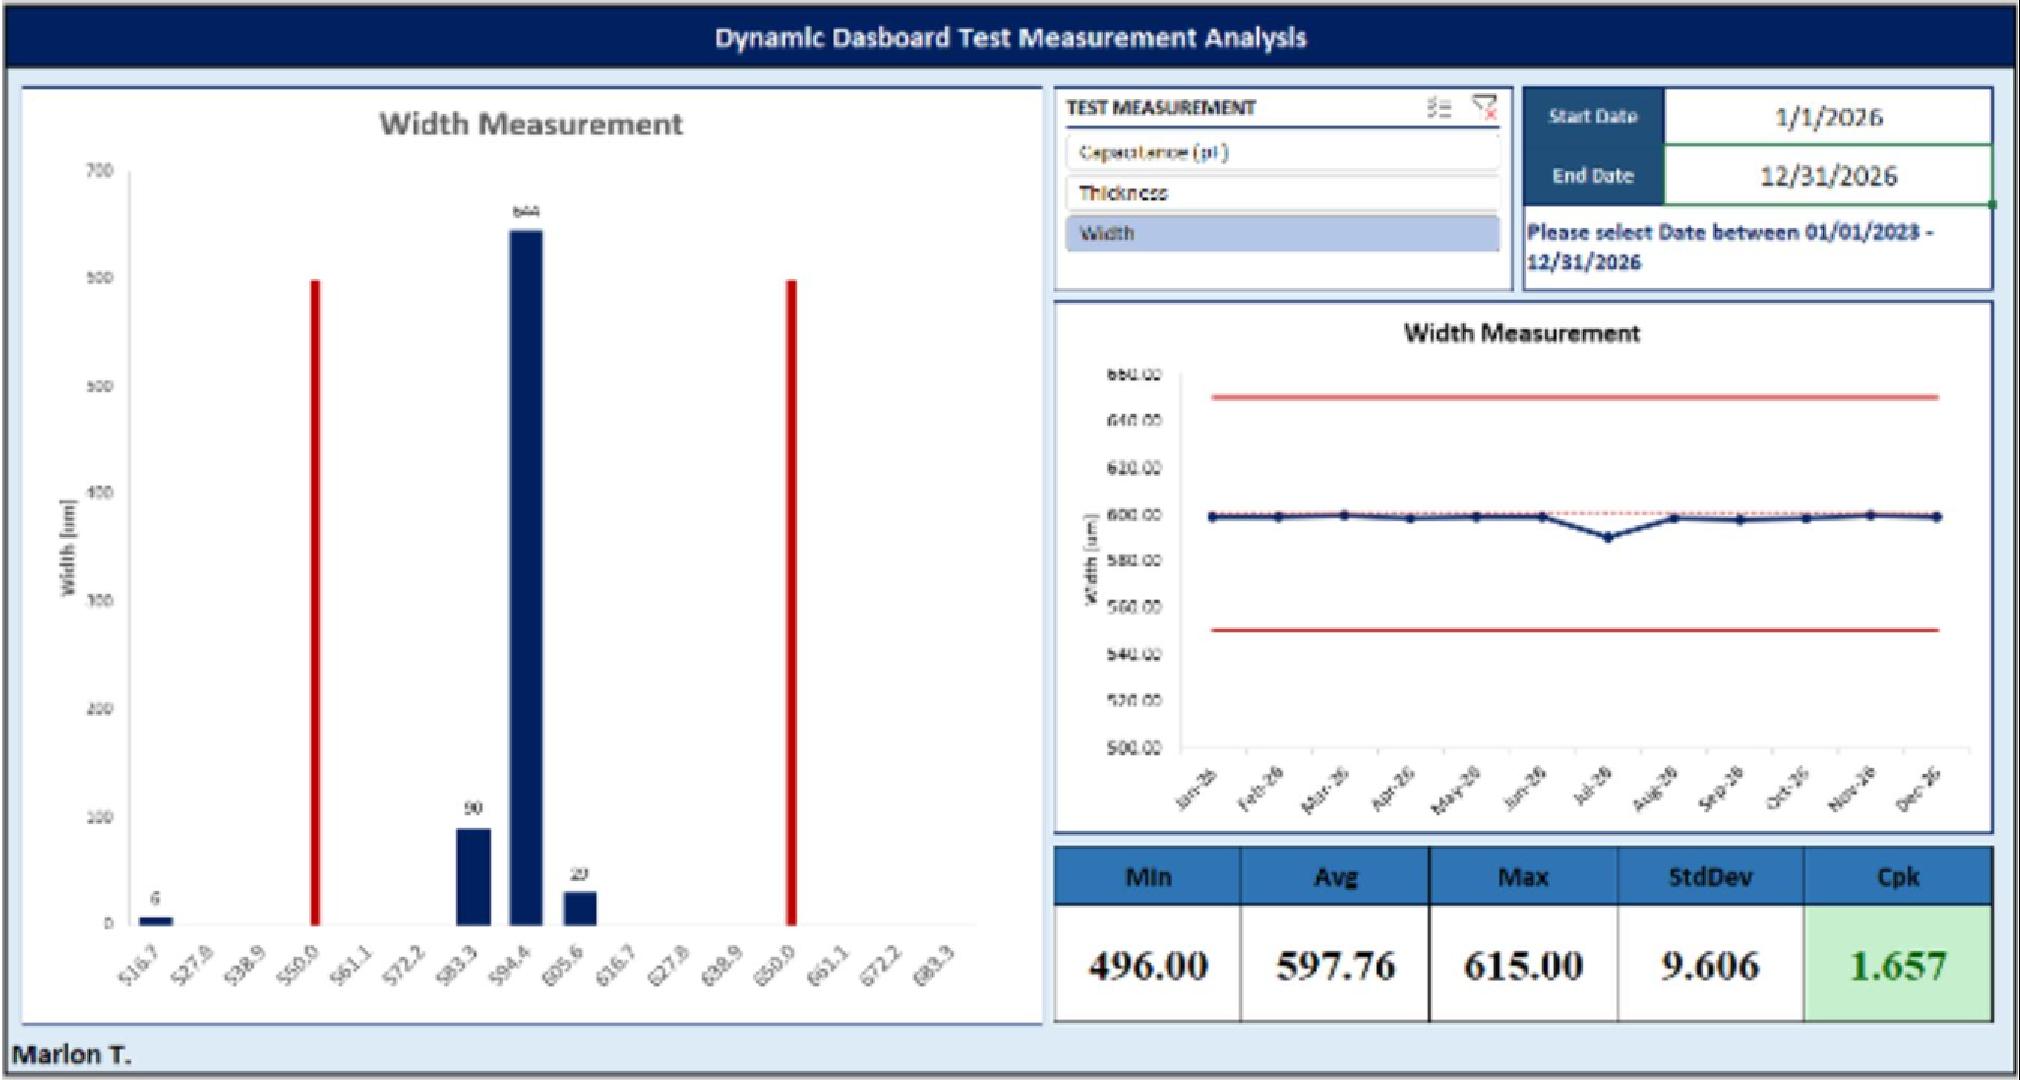Select Thickness slicer item

pos(1282,193)
